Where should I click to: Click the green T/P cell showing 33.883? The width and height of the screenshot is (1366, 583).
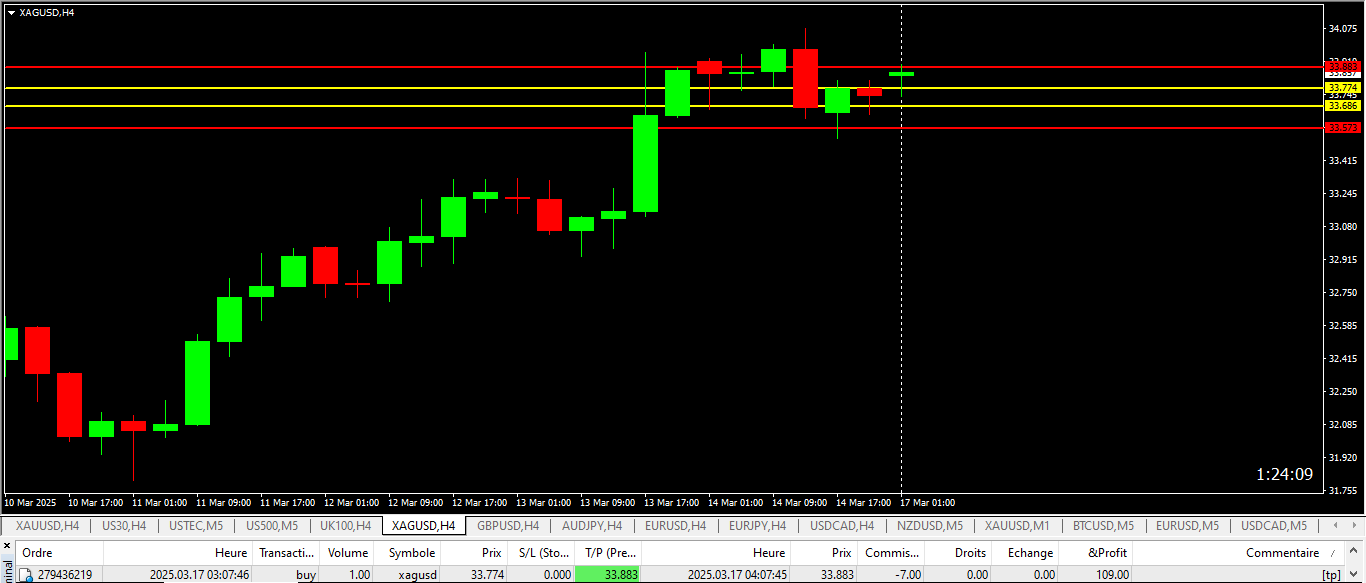pos(608,575)
